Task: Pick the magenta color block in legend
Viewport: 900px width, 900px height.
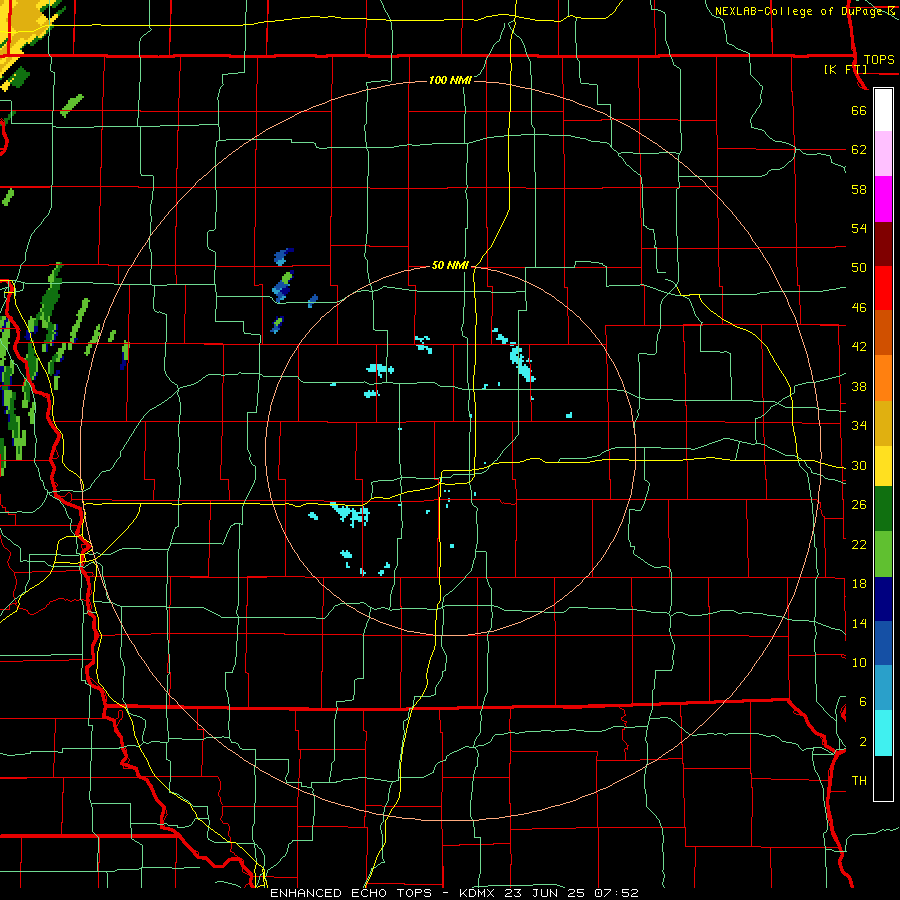Action: click(883, 199)
